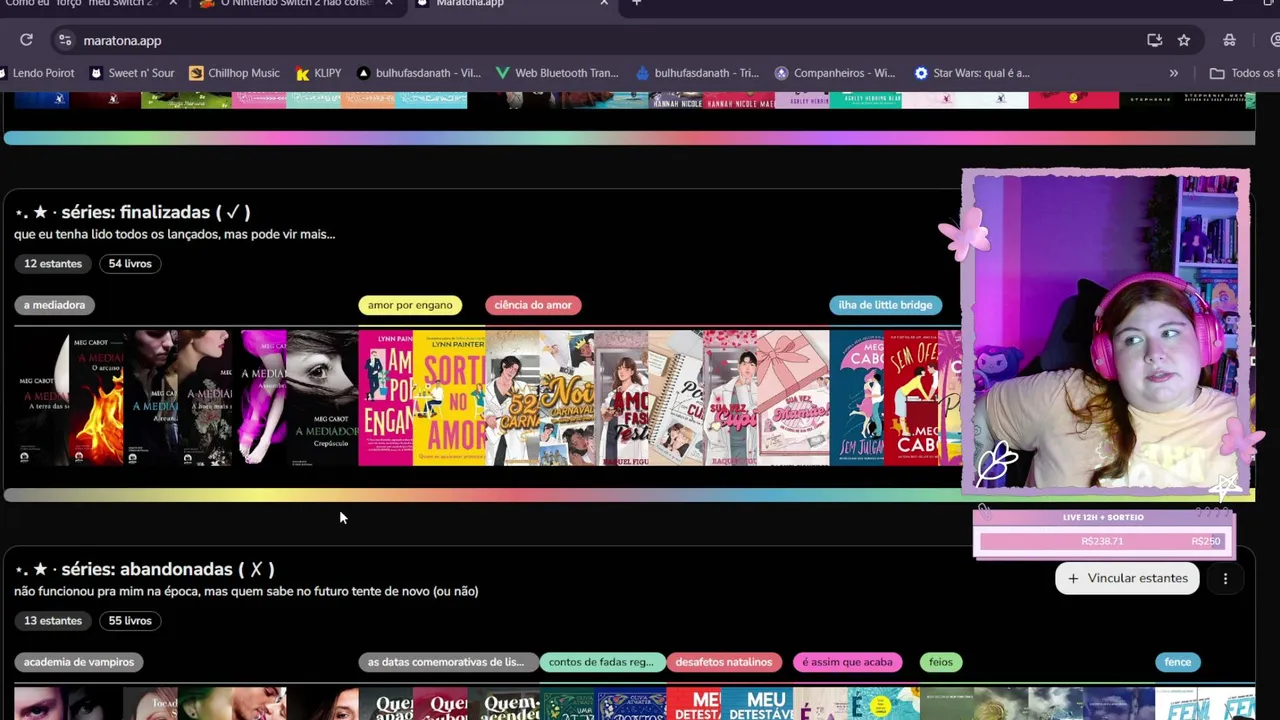The image size is (1280, 720).
Task: Switch to the 'meu Switch 2' tab
Action: tap(80, 3)
